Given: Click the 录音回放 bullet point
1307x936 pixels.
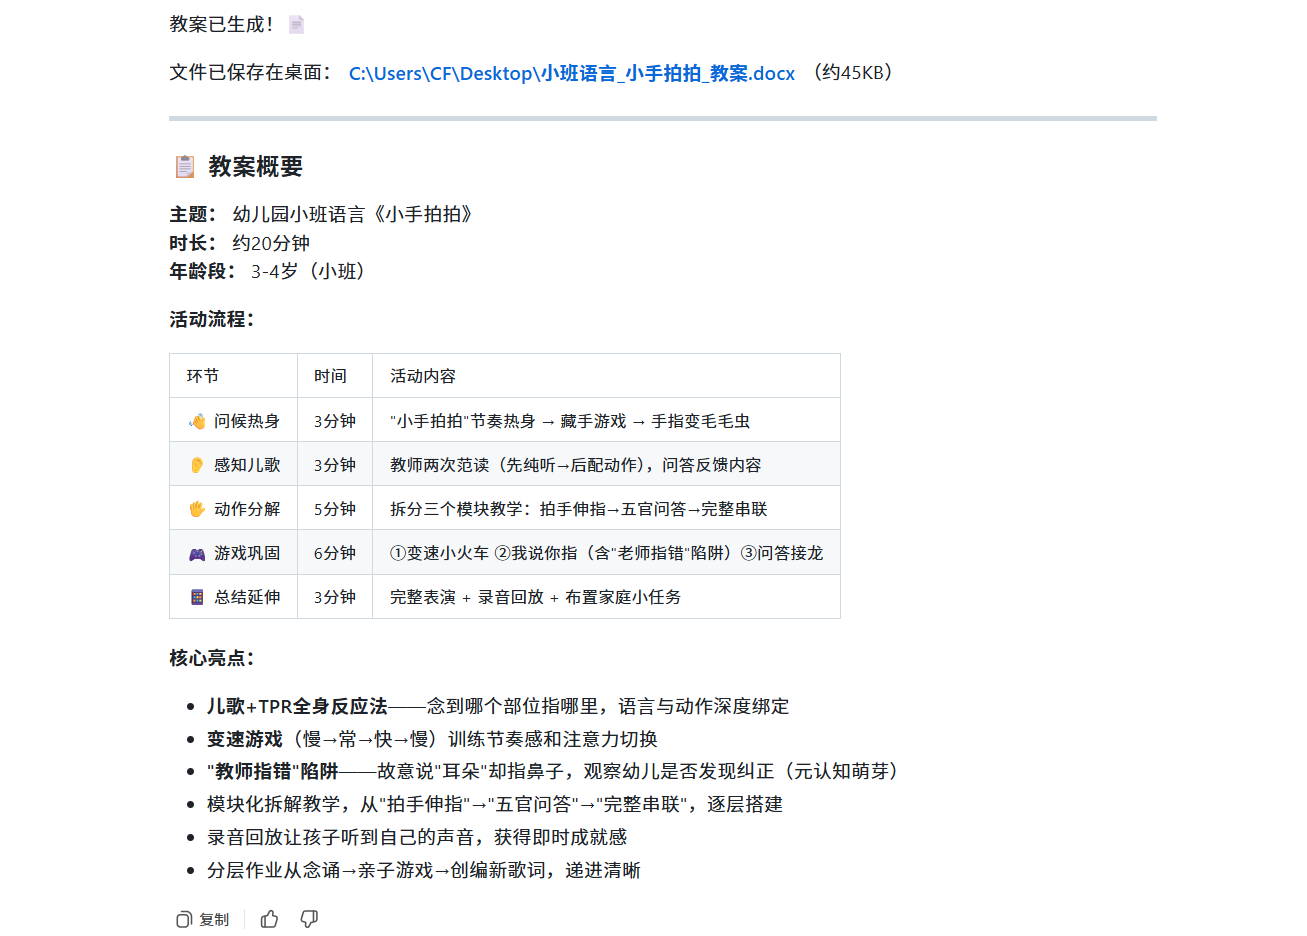Looking at the screenshot, I should point(417,837).
